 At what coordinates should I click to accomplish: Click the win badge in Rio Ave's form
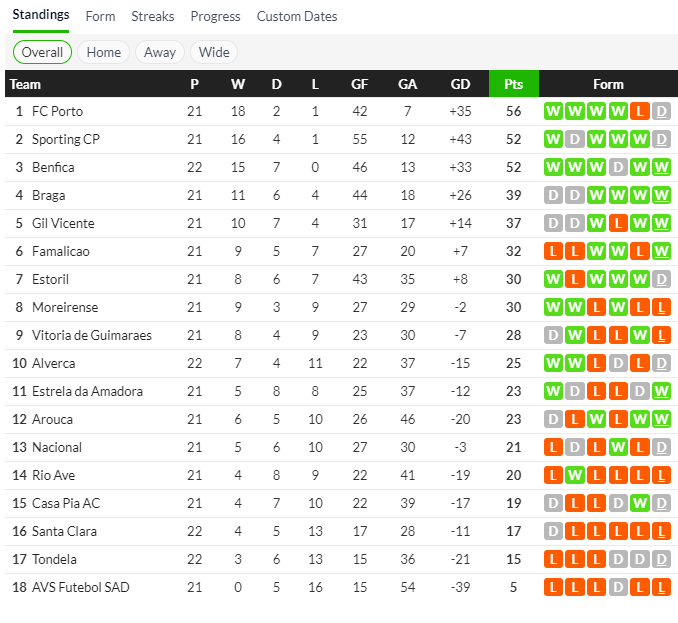(574, 475)
